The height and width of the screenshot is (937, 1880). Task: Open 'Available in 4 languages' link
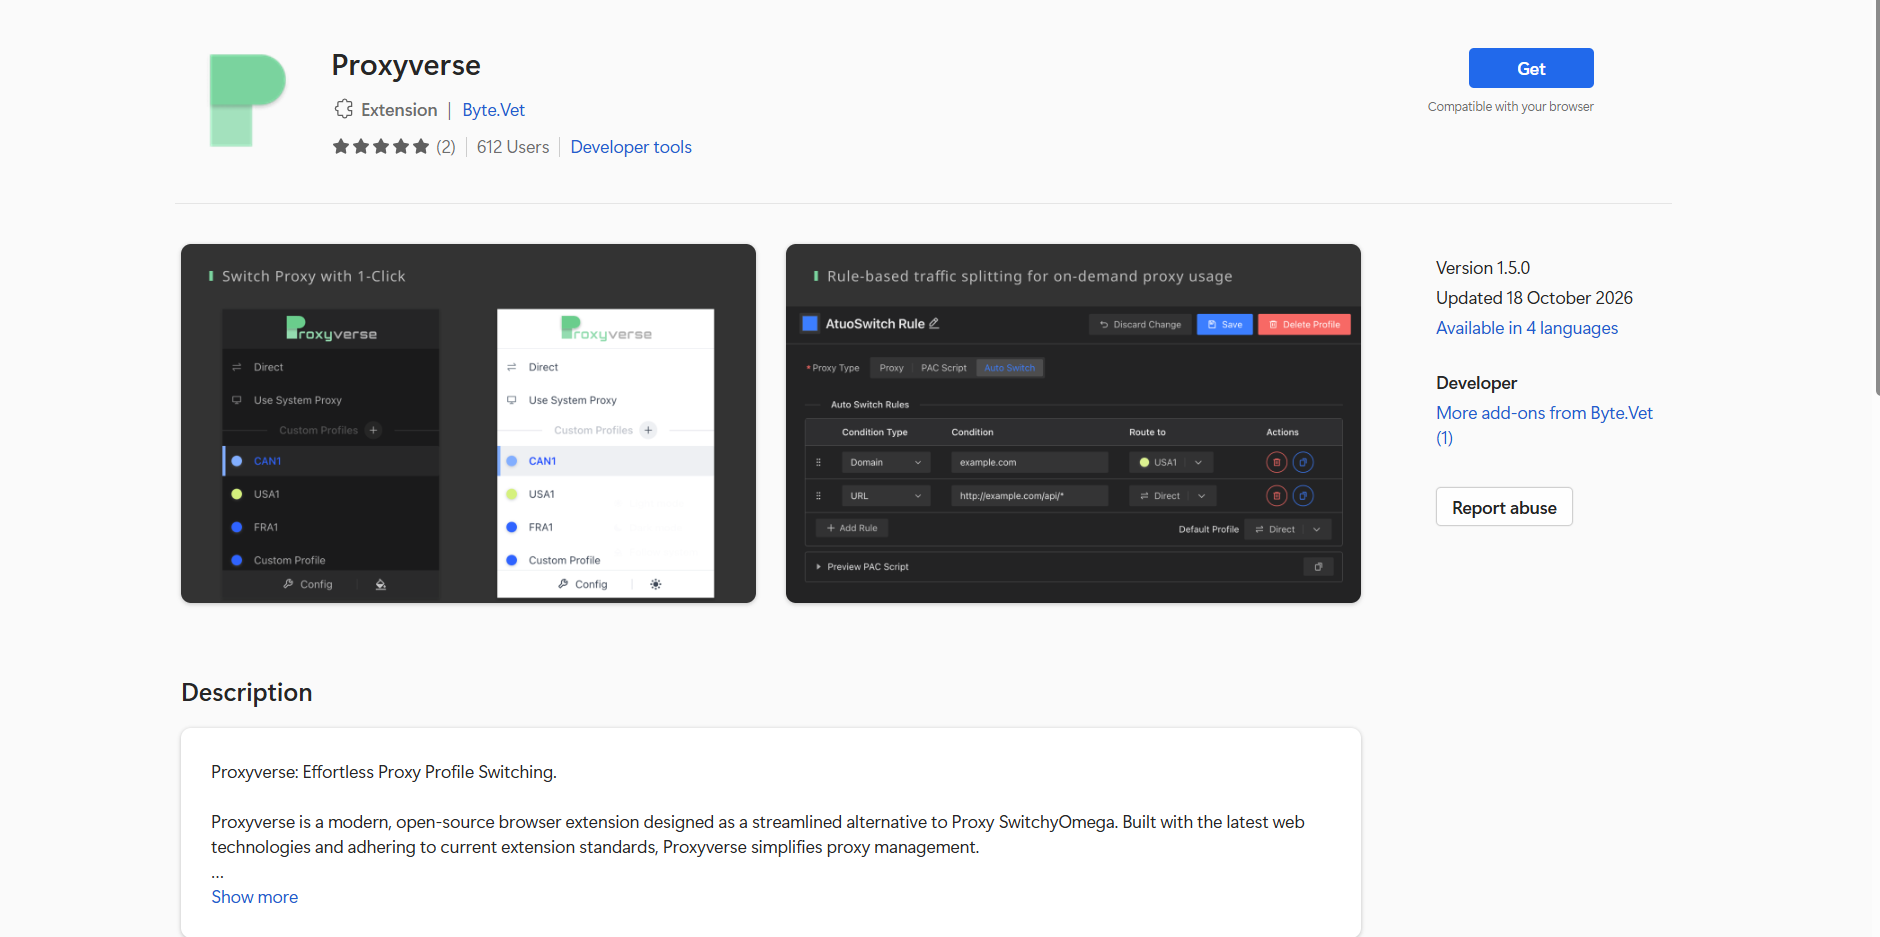tap(1526, 328)
